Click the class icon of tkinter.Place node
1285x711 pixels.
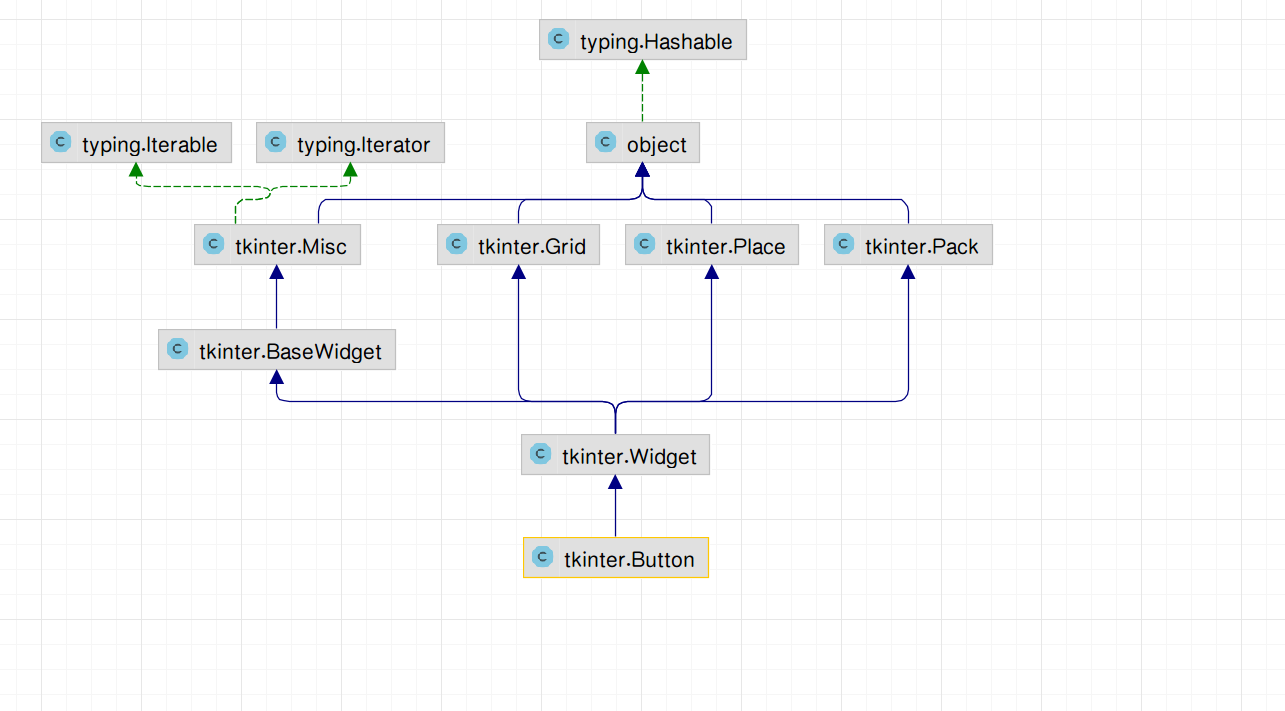[x=644, y=244]
